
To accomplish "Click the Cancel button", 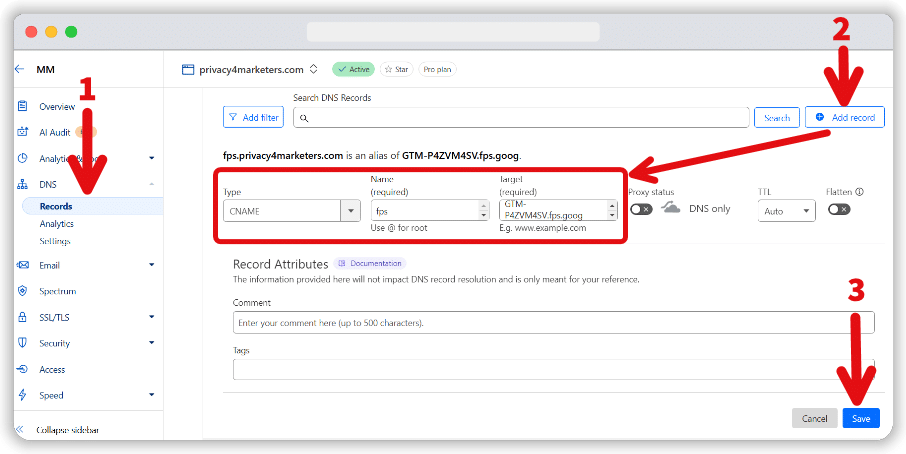I will coord(815,418).
